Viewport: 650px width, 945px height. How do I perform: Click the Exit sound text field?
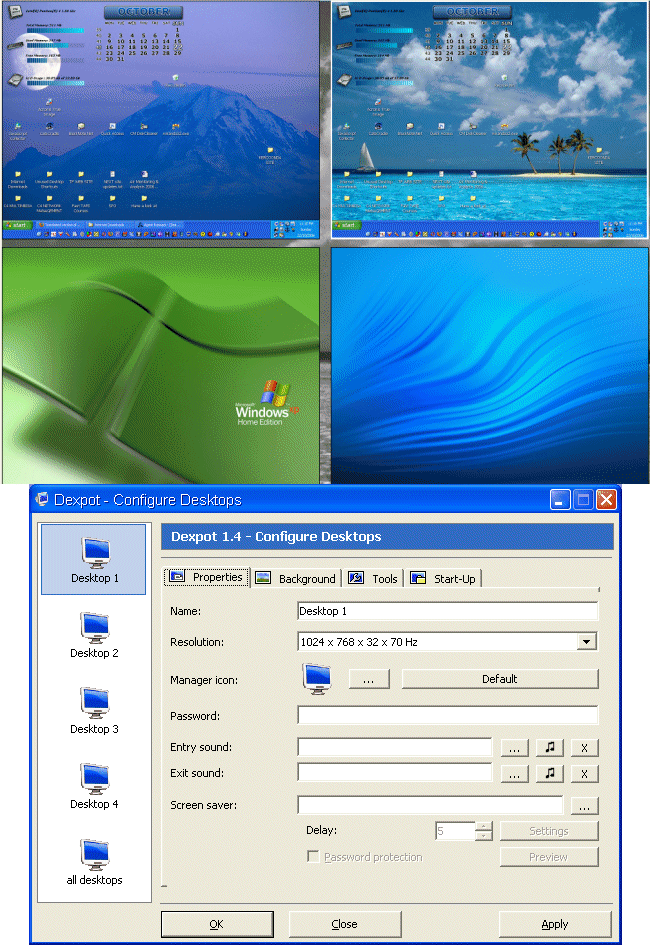pos(395,773)
